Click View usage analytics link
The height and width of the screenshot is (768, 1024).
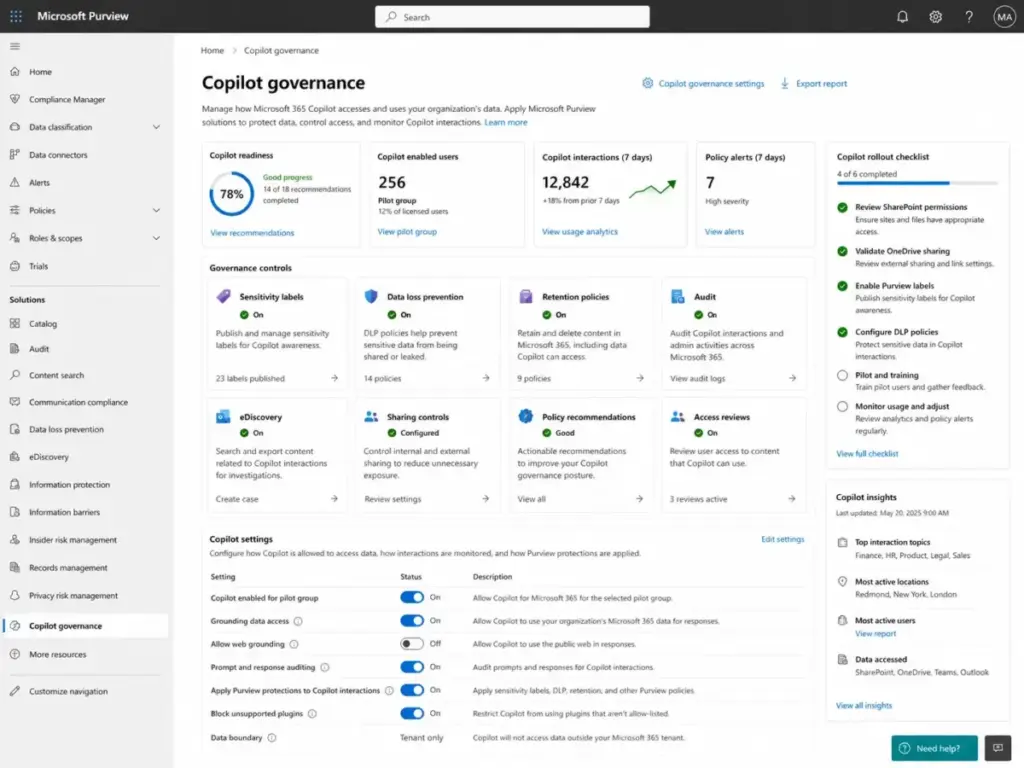(580, 232)
